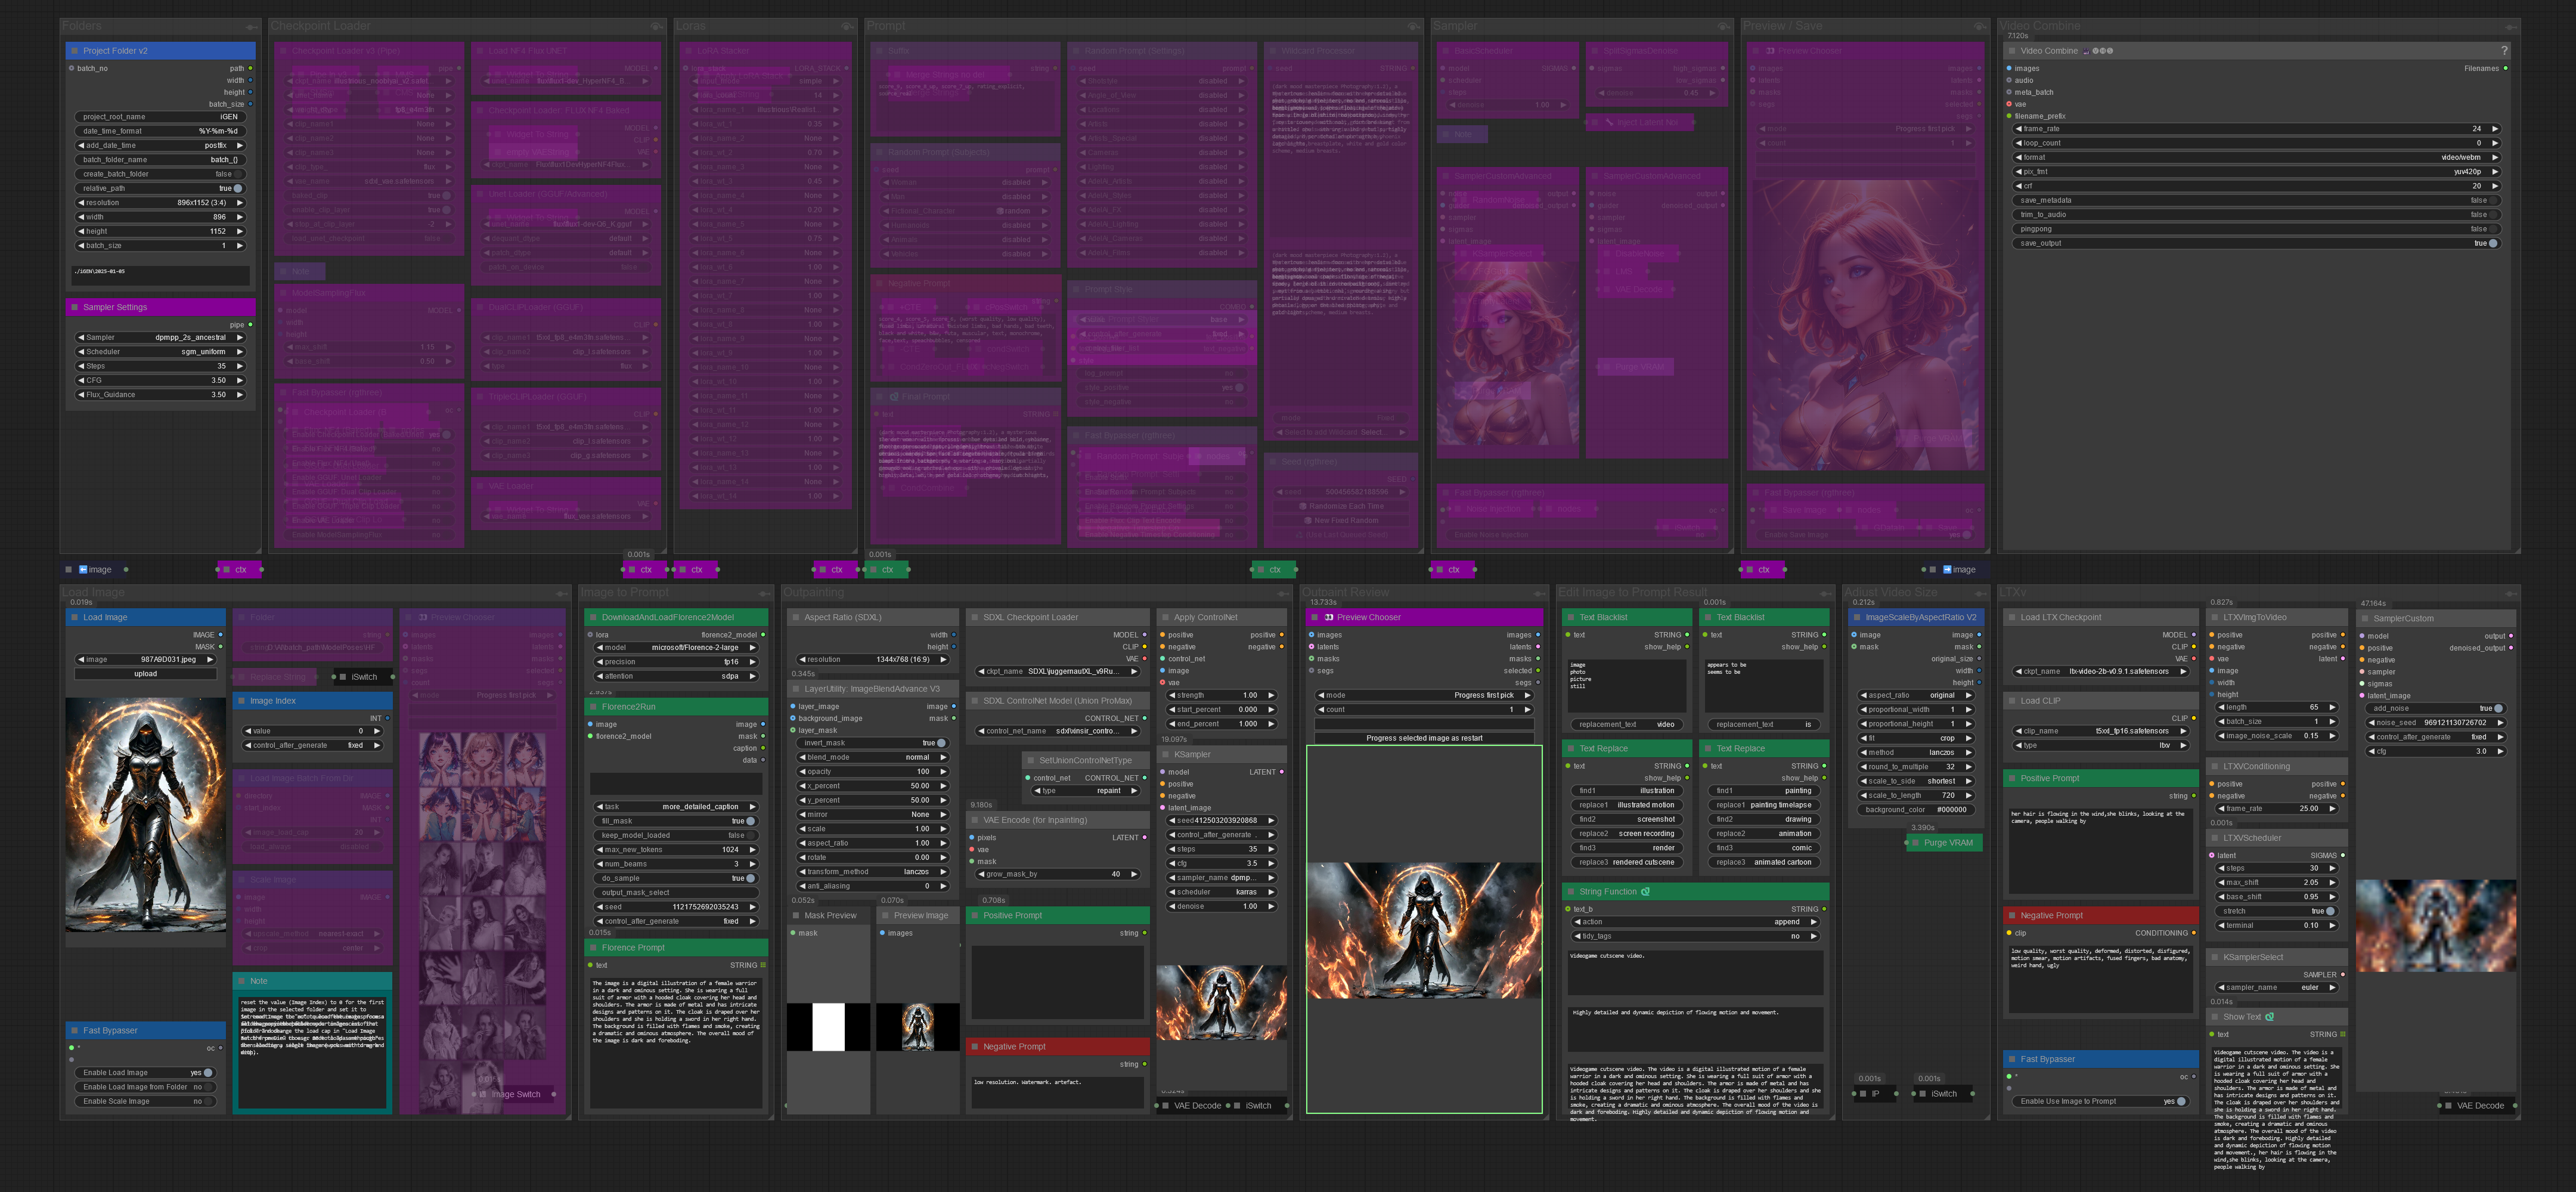The width and height of the screenshot is (2576, 1192).
Task: Open the model microsoft/Florence-2-large dropdown
Action: 675,648
